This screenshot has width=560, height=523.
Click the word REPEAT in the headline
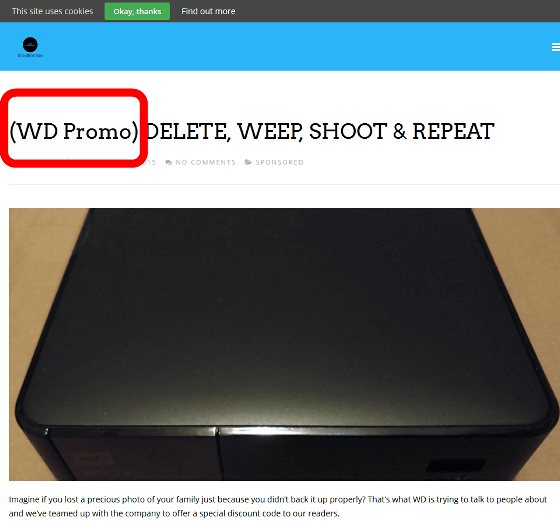[454, 131]
